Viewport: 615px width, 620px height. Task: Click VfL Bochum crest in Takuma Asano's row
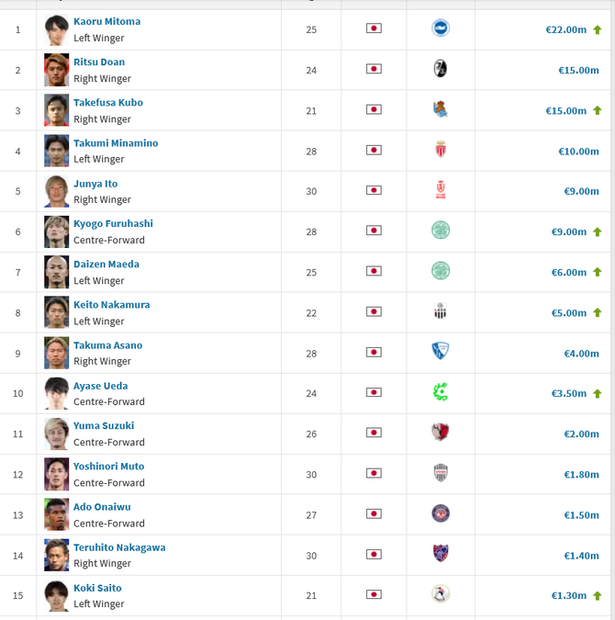tap(440, 351)
